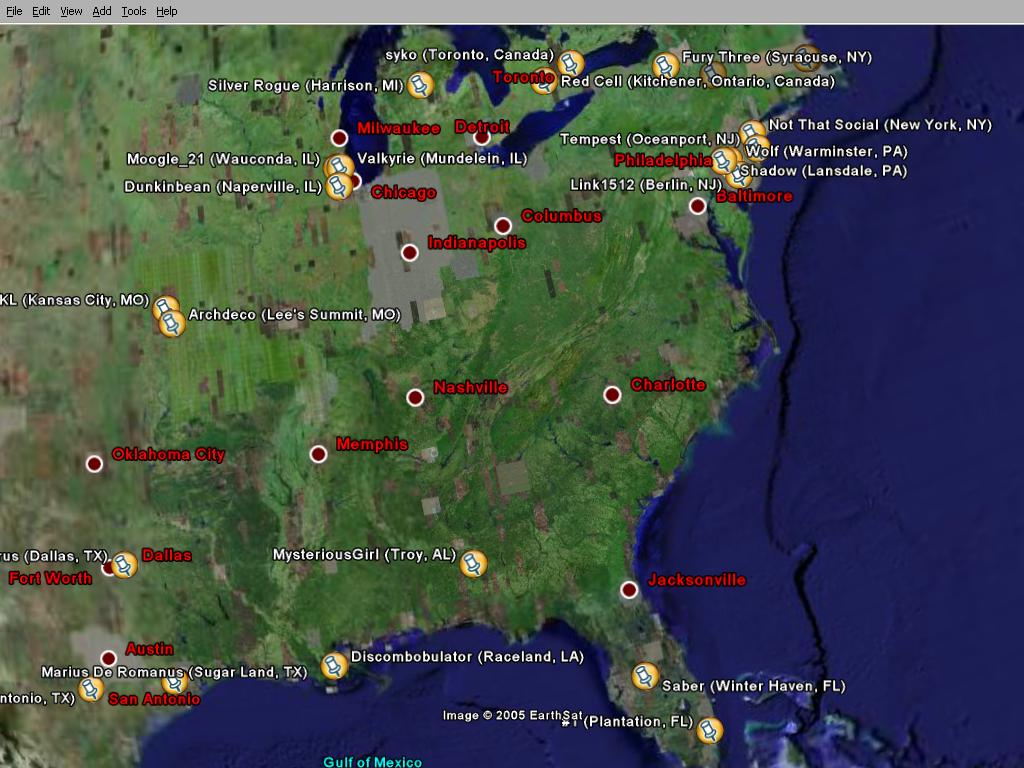Click the Silver Rogue (Harrison, MI) pushpin
The image size is (1024, 768).
421,85
